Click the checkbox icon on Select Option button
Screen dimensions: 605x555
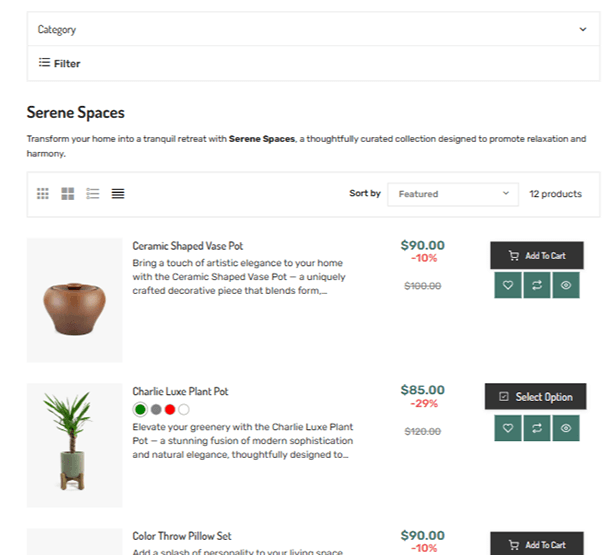tap(504, 396)
